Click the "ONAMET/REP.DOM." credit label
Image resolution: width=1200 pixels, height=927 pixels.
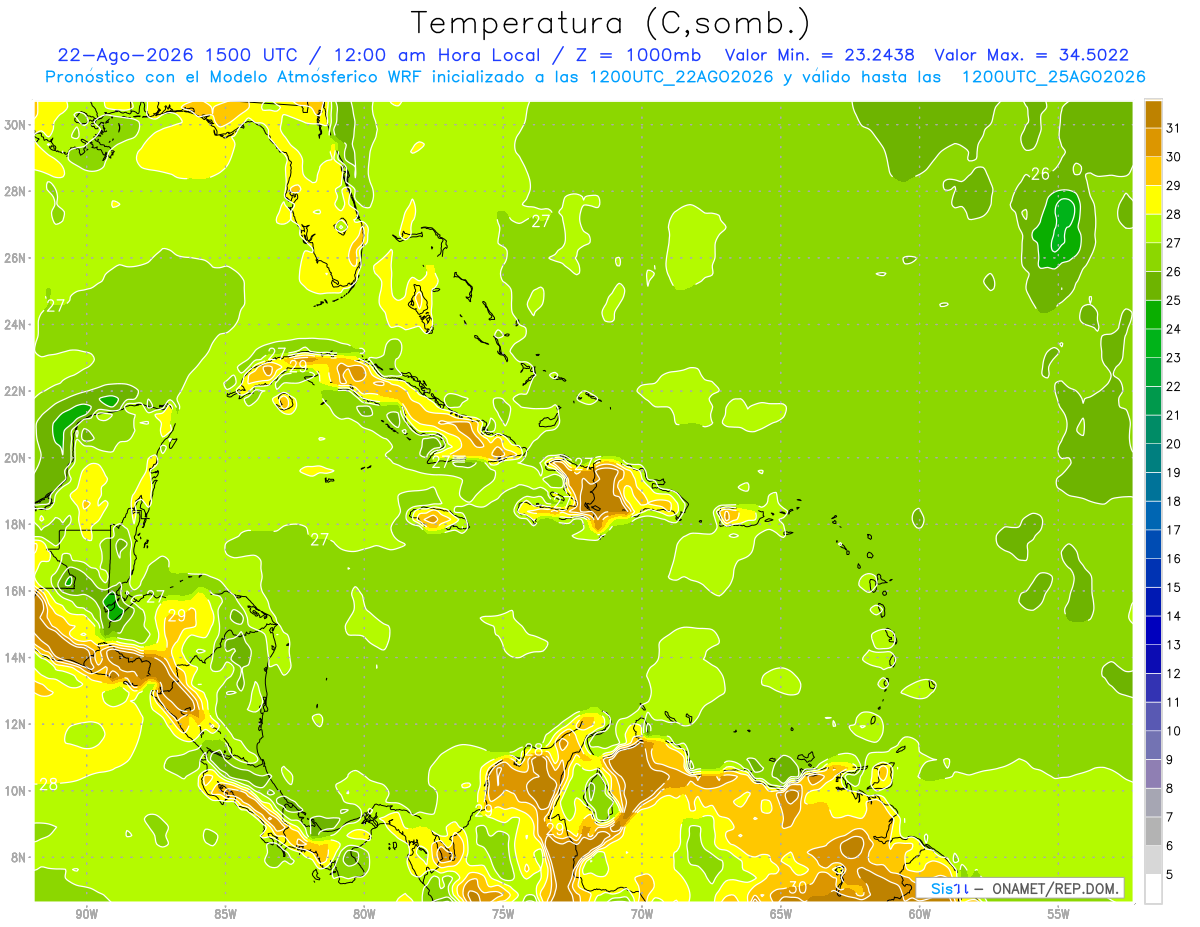[x=1056, y=888]
